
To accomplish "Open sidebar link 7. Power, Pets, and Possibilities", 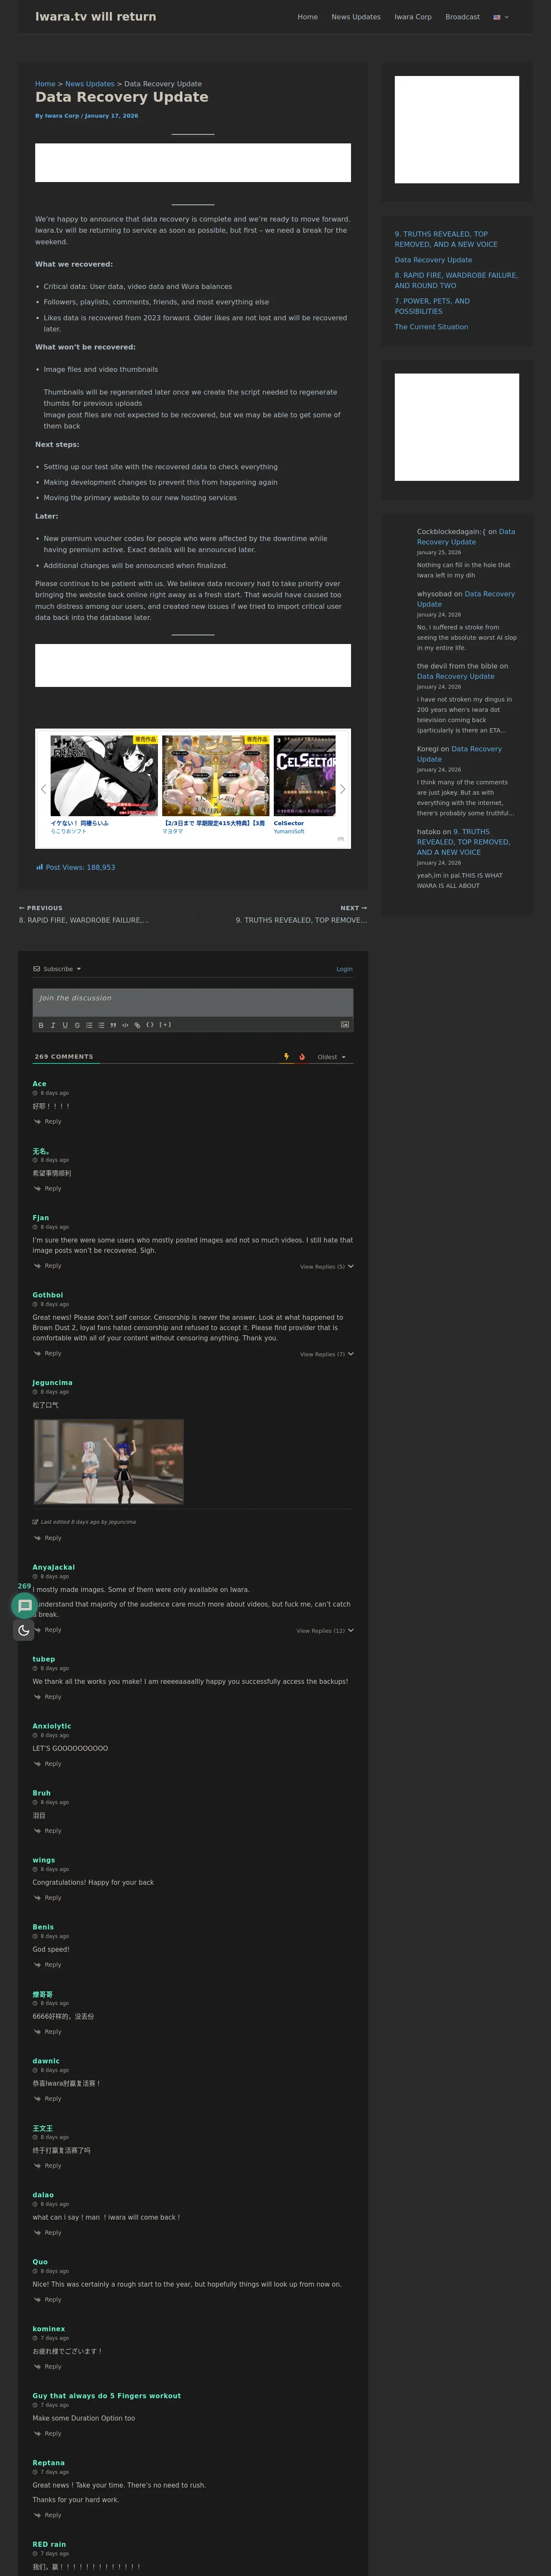I will tap(432, 306).
